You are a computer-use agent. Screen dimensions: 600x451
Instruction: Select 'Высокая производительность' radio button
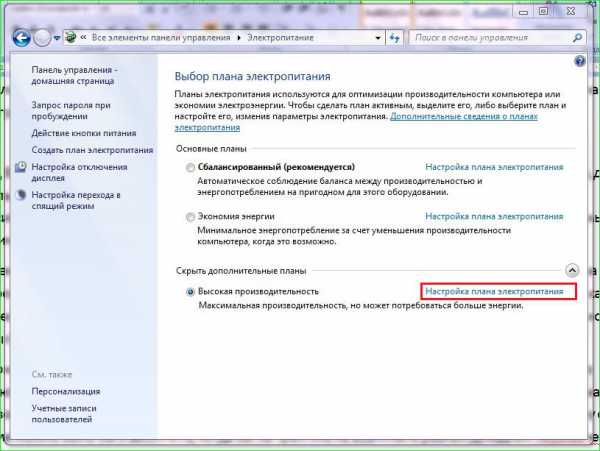[190, 292]
